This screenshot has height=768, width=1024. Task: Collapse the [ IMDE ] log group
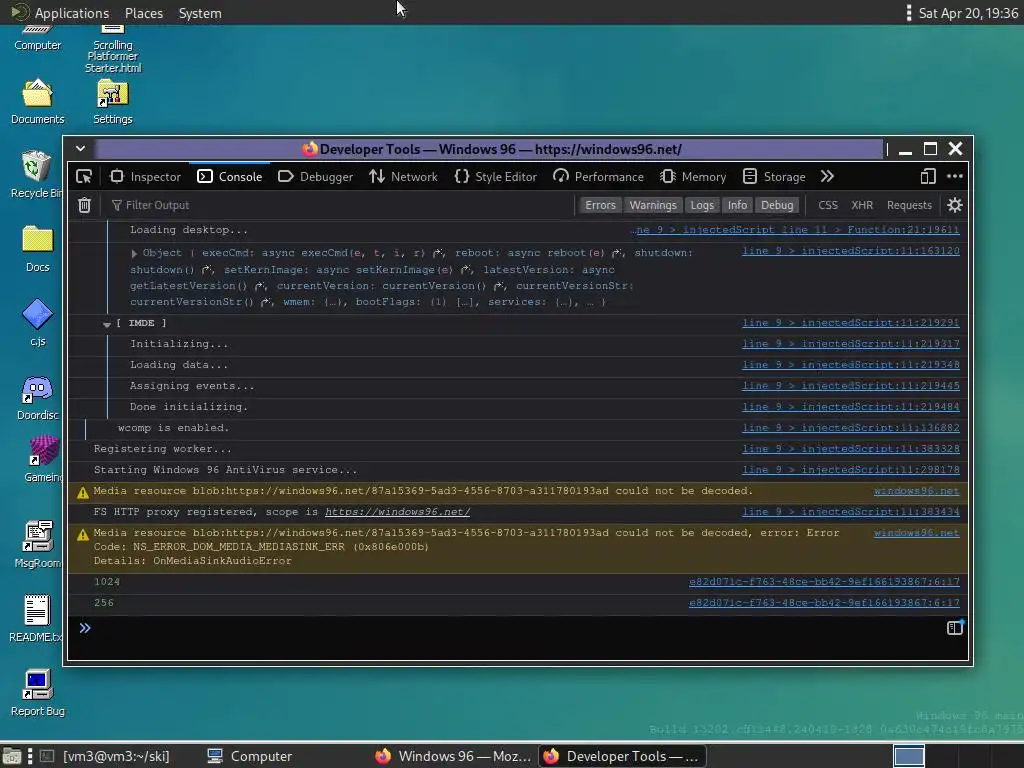click(x=106, y=324)
